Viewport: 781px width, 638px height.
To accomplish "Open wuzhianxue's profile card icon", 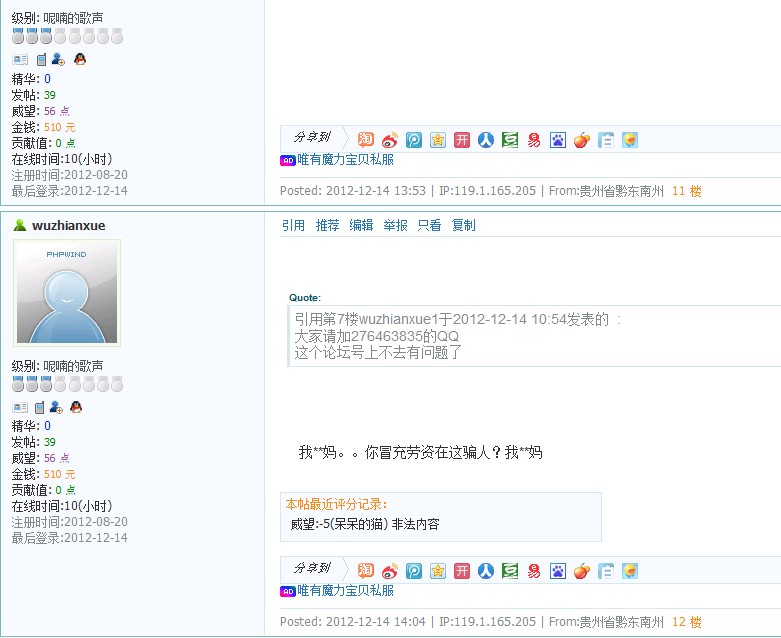I will (x=20, y=407).
